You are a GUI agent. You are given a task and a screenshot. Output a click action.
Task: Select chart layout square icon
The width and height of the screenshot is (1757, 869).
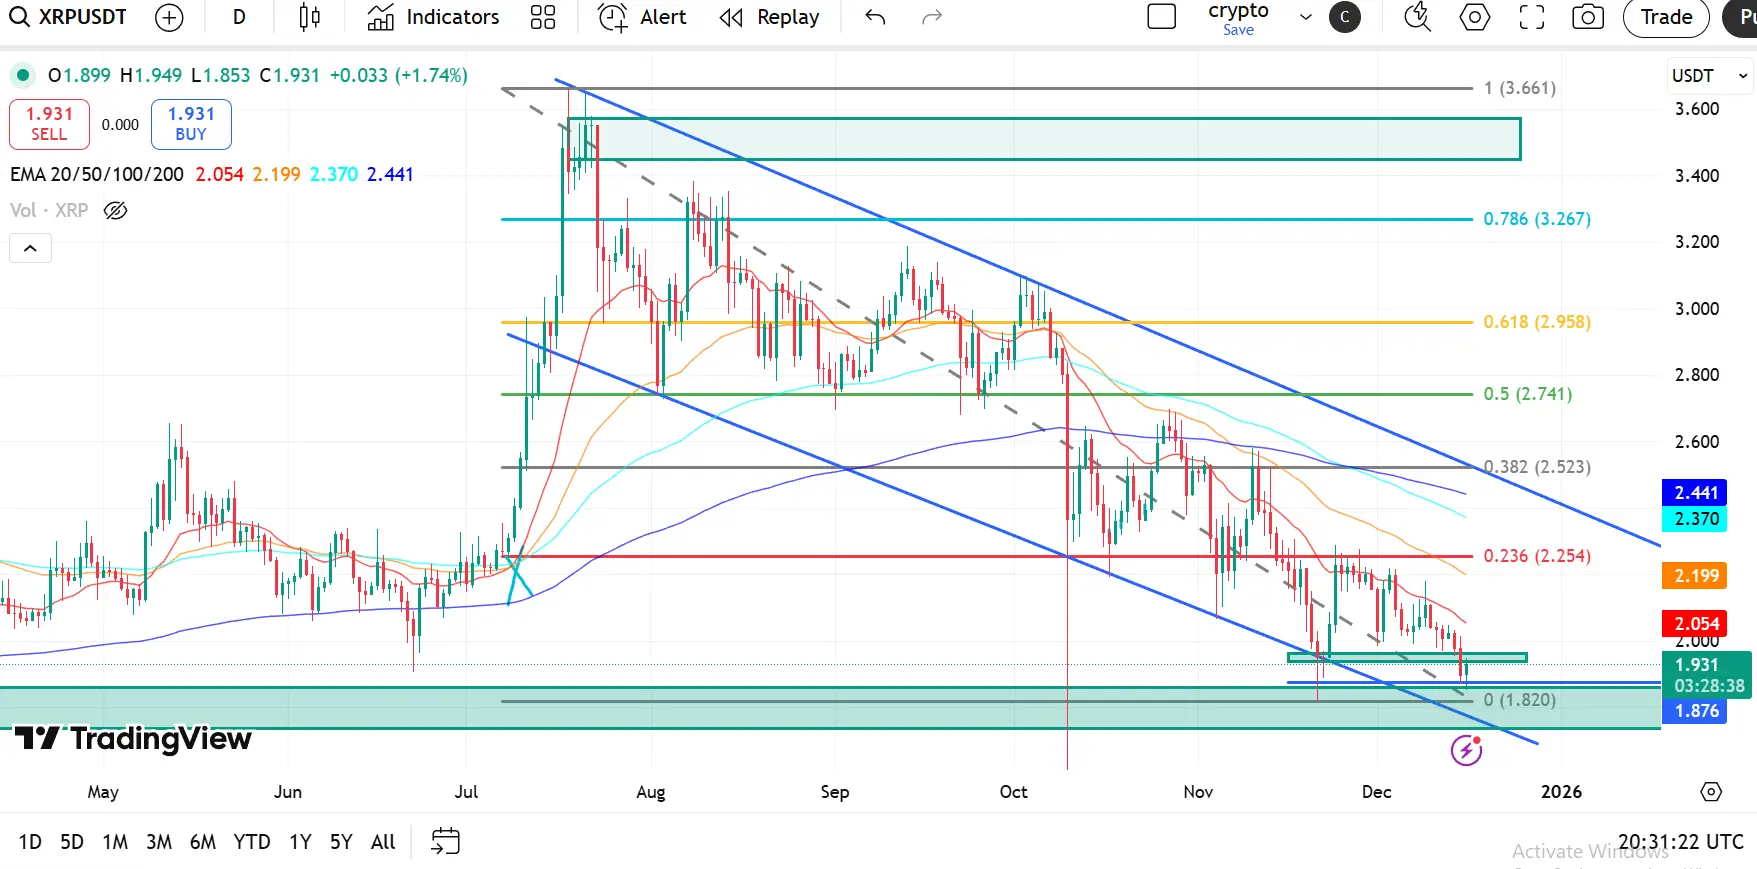1161,17
